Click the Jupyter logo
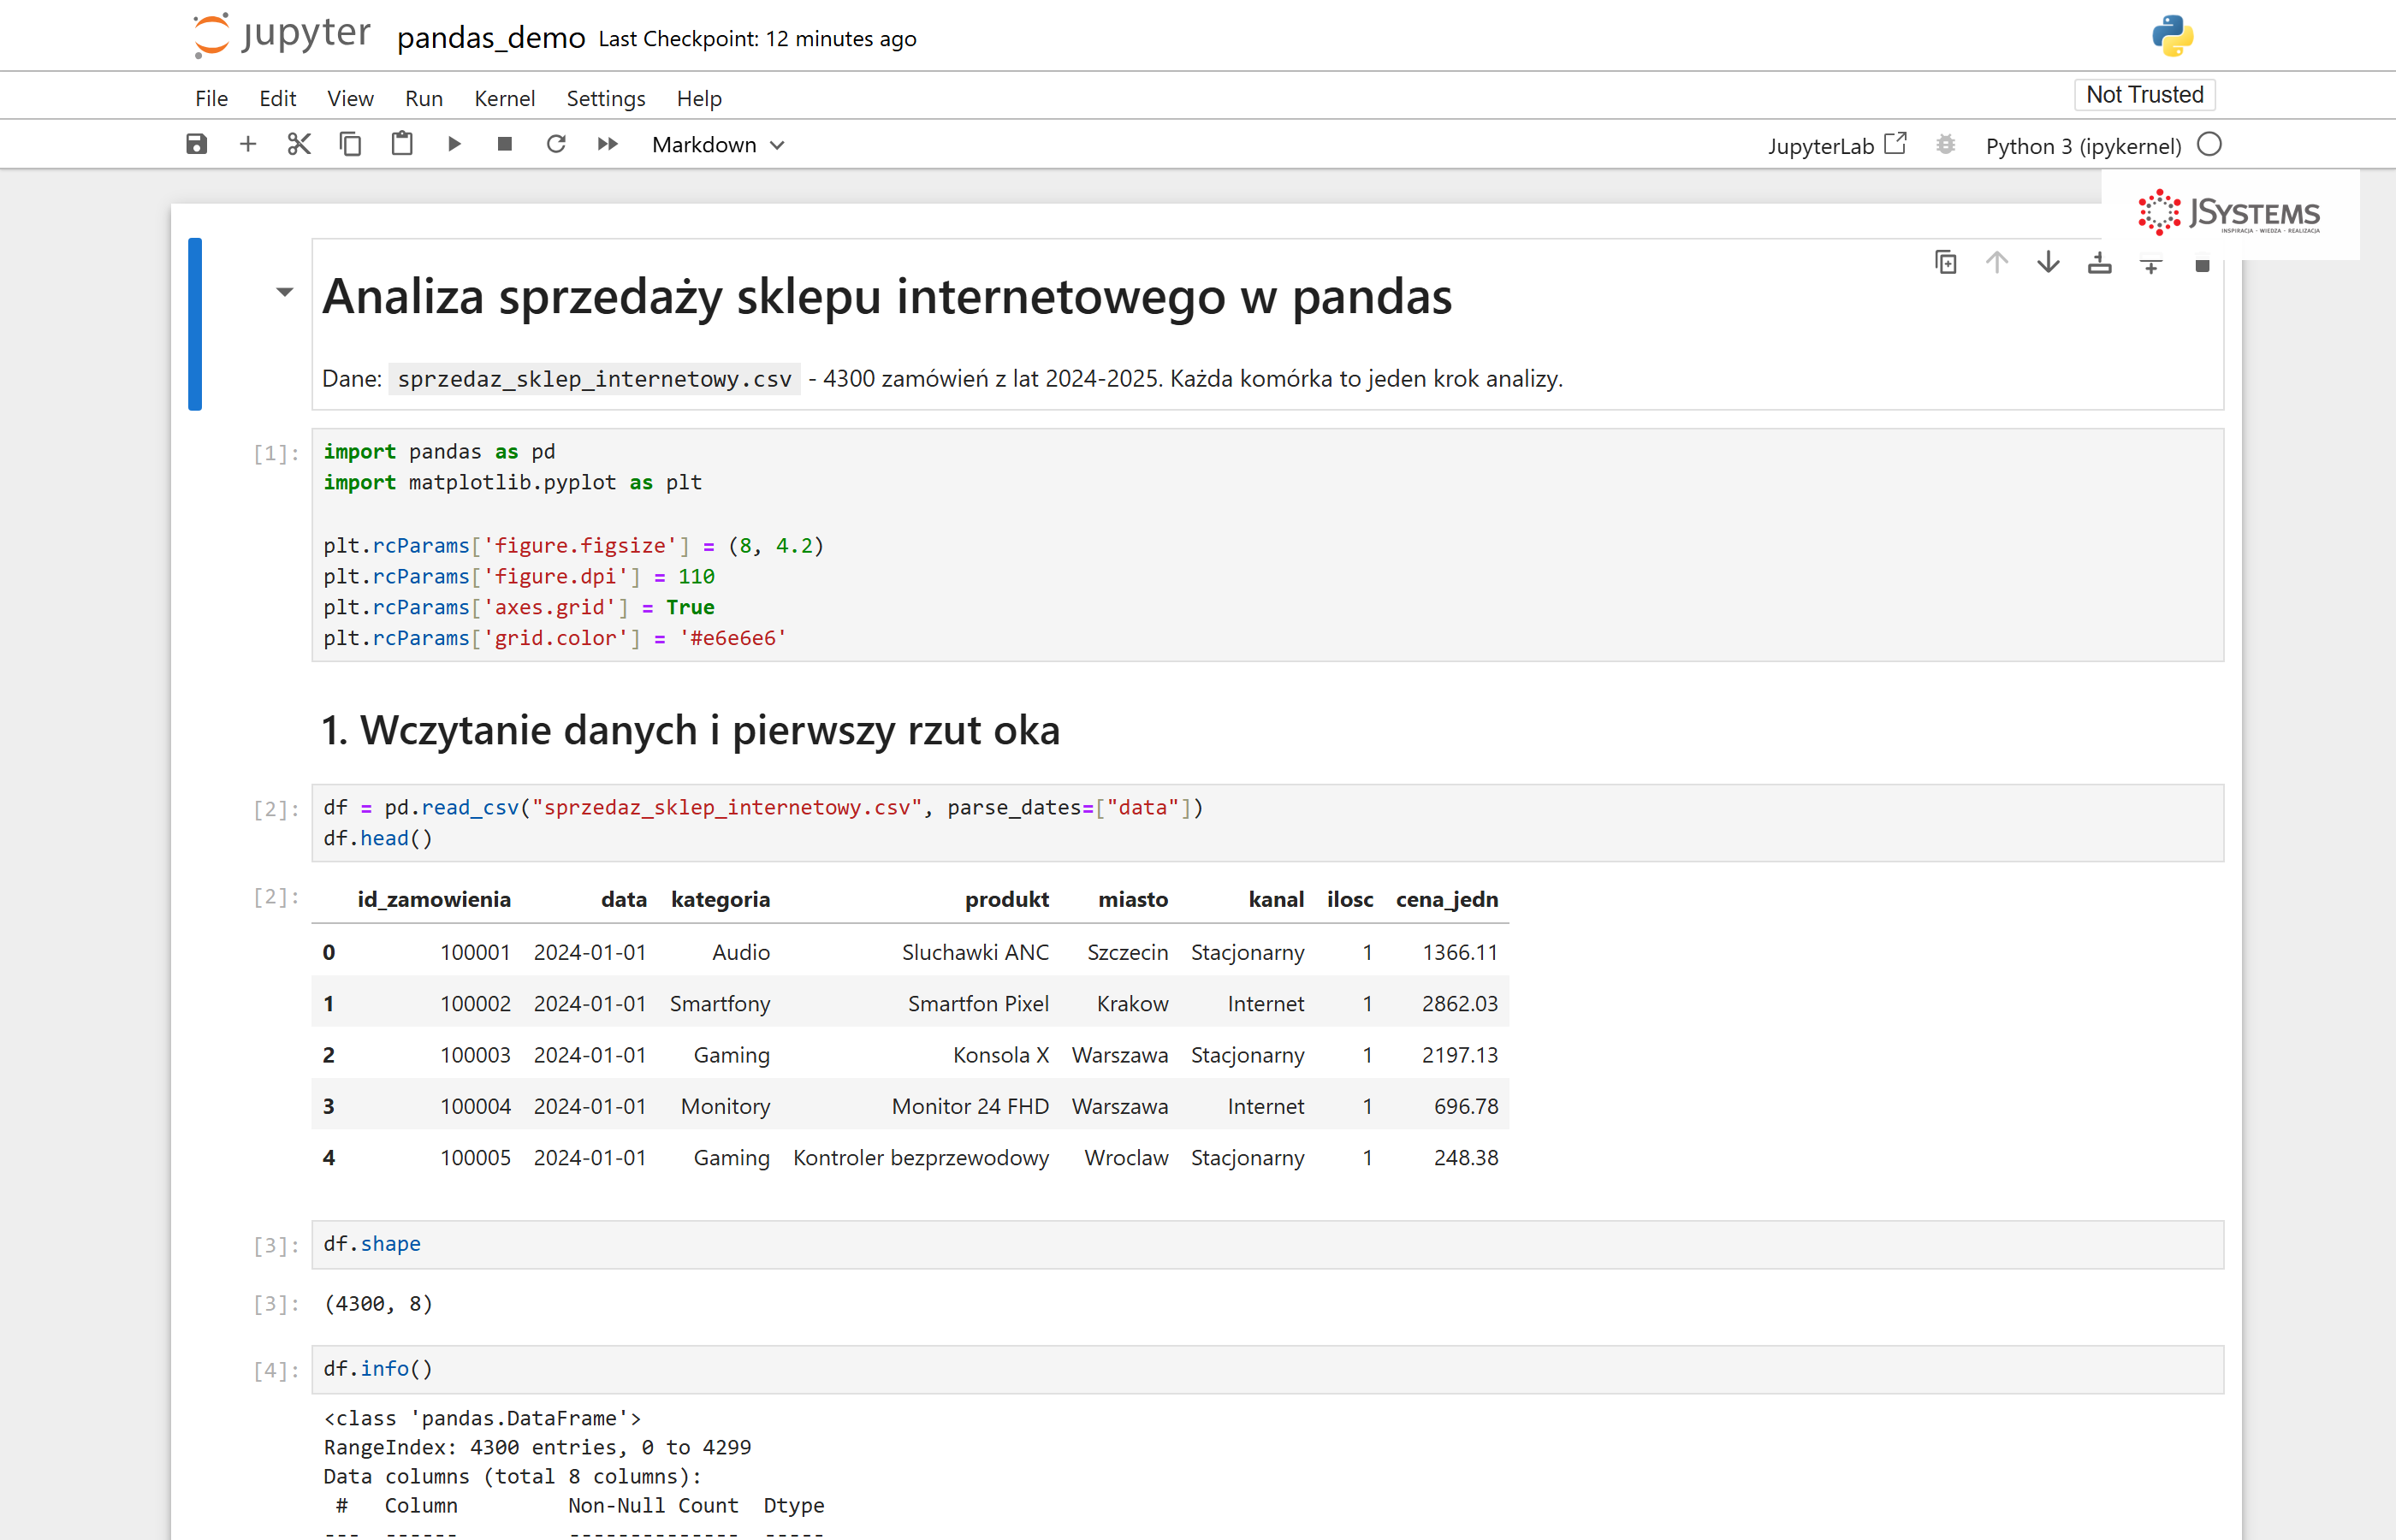Image resolution: width=2396 pixels, height=1540 pixels. (x=281, y=35)
